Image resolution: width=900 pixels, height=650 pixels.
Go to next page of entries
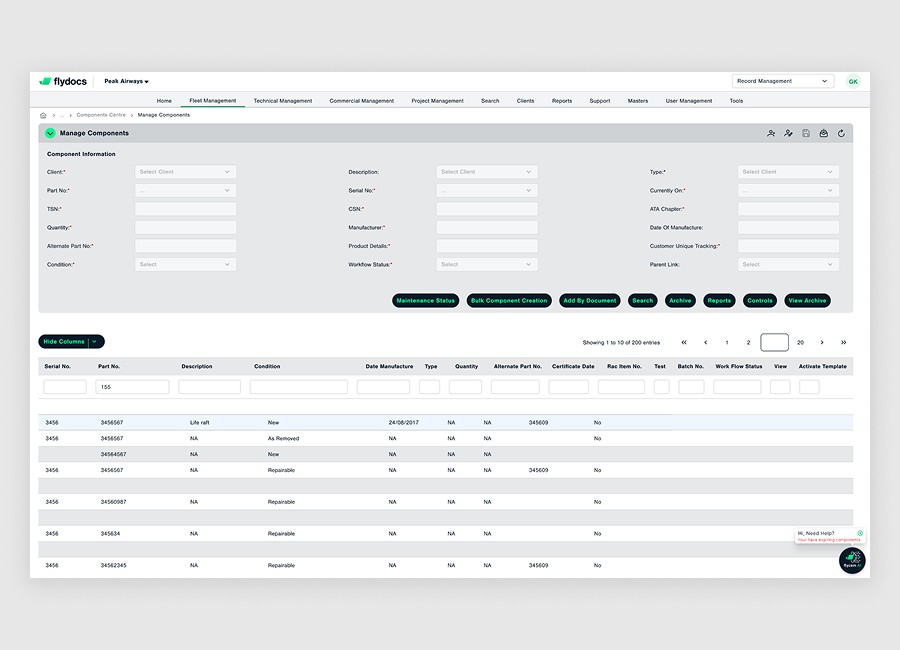coord(822,342)
